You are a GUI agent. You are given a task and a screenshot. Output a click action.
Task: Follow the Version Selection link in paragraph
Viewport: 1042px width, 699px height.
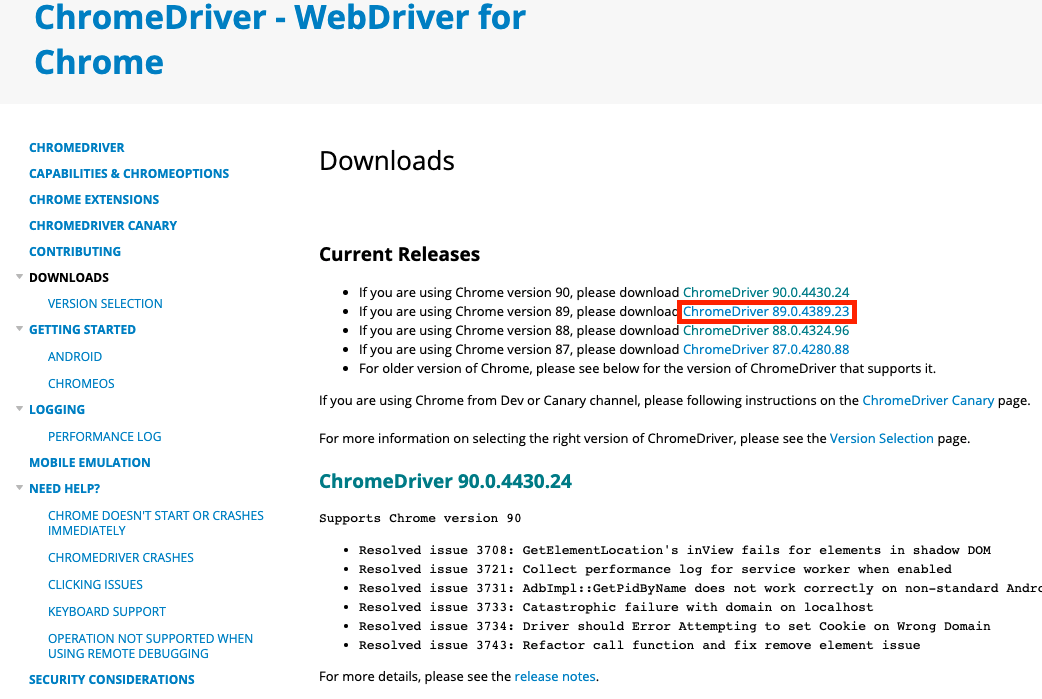click(x=881, y=439)
